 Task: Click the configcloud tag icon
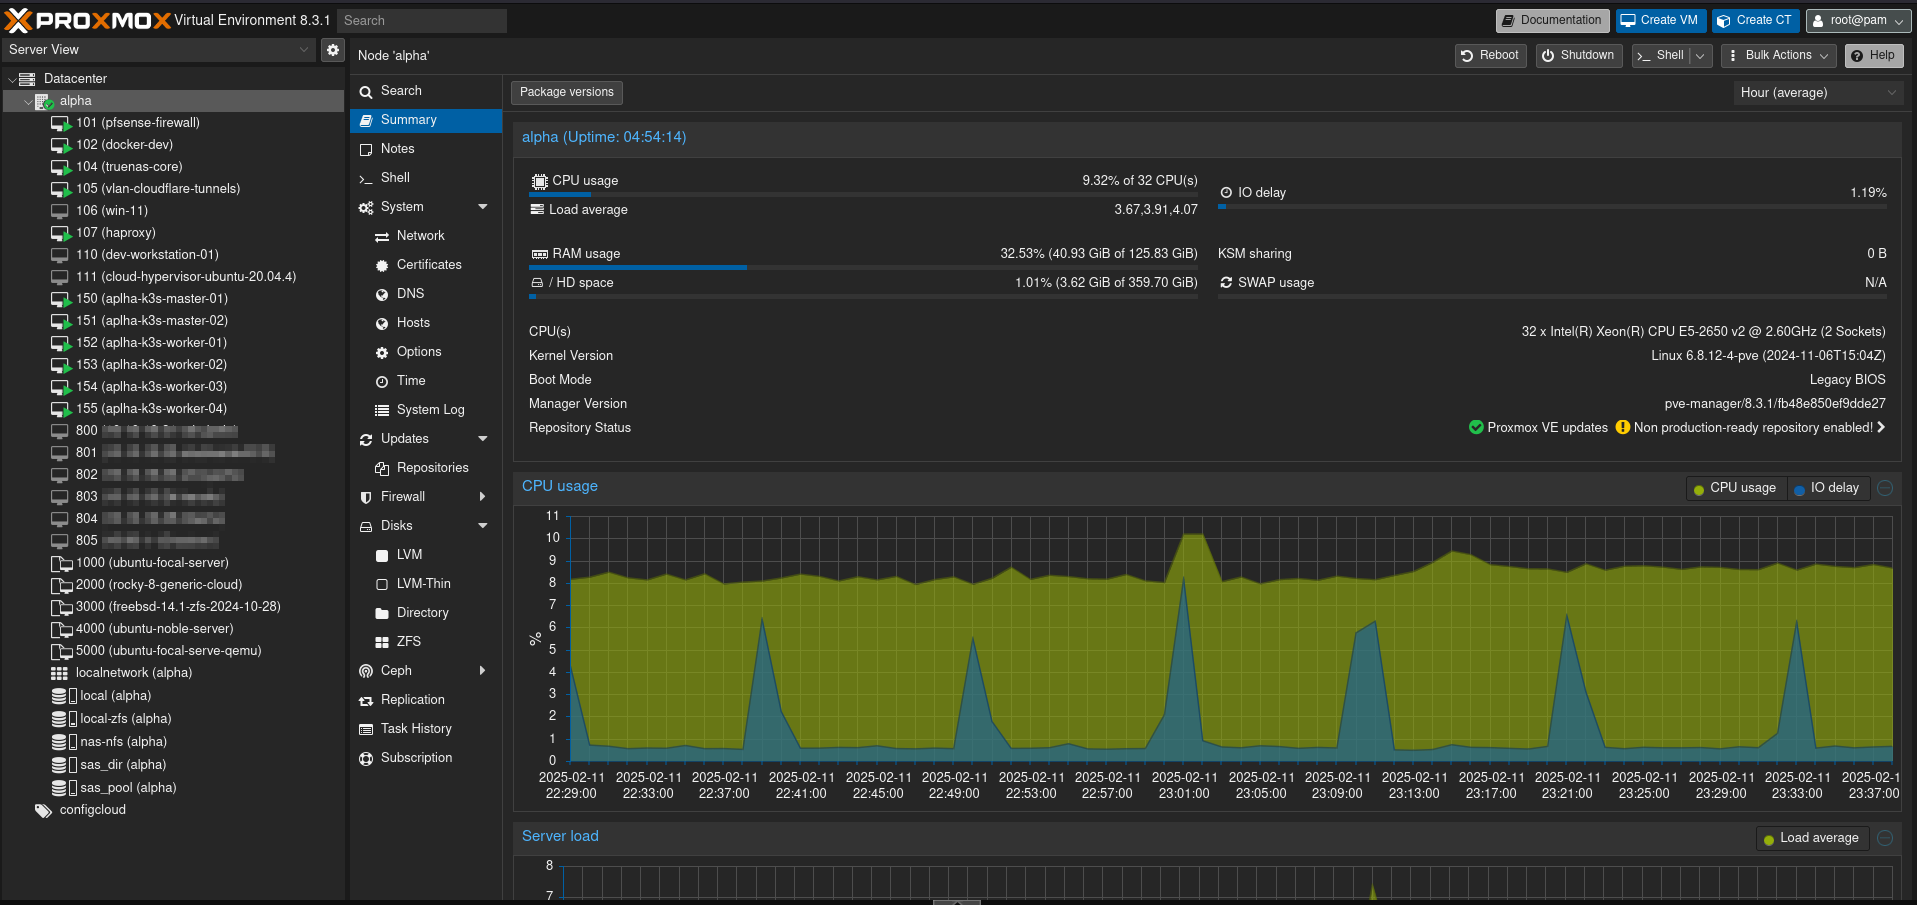[43, 810]
